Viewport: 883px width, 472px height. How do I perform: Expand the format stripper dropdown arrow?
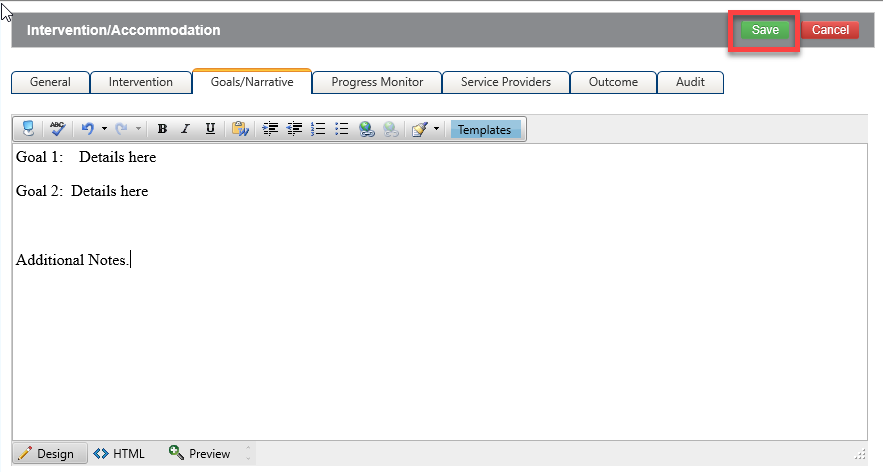pos(436,129)
